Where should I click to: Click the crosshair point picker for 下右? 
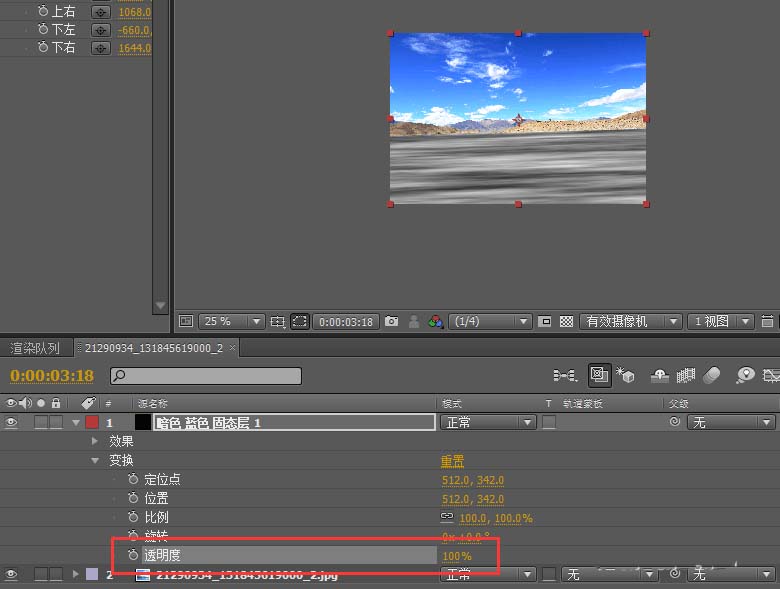(101, 48)
